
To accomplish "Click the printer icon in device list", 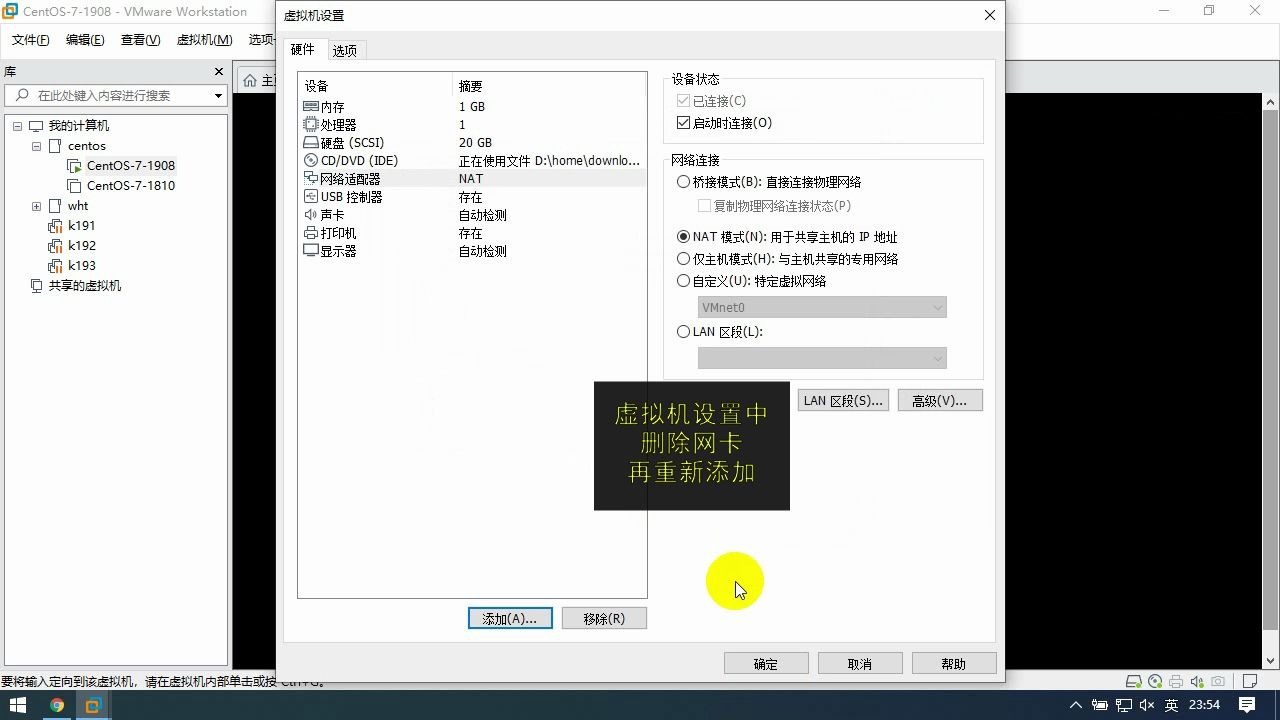I will tap(311, 232).
